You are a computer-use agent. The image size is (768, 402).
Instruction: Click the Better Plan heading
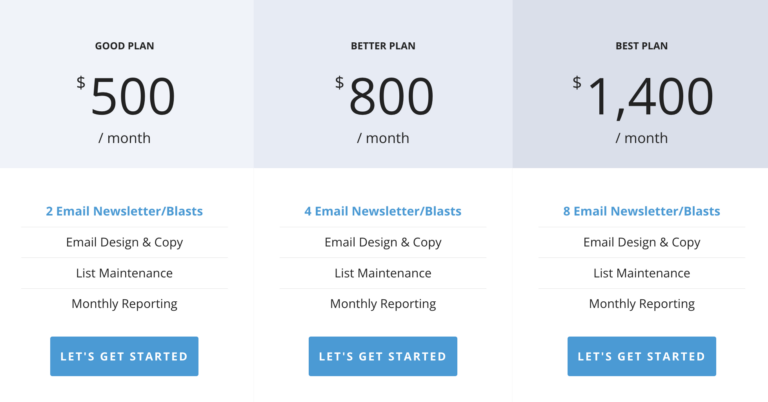tap(383, 46)
